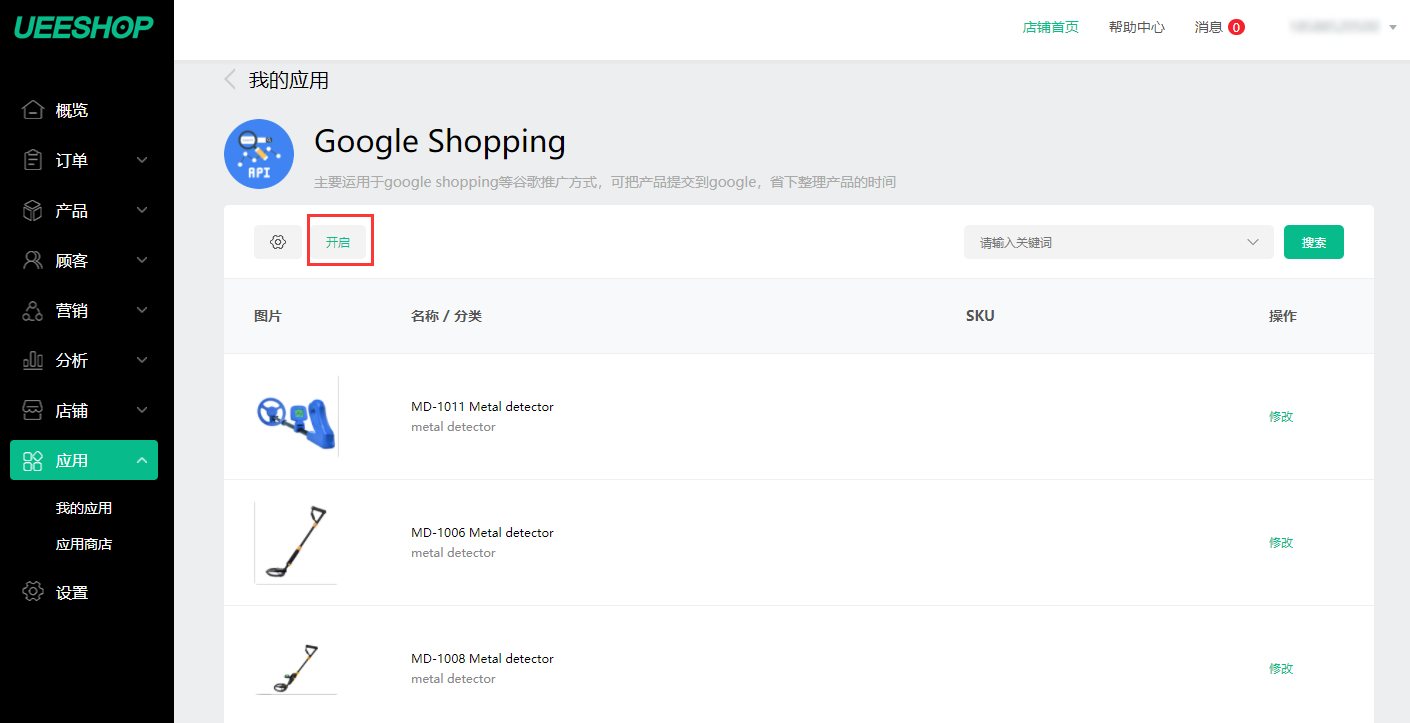Screen dimensions: 1410x723
Task: Click the green 搜索 button
Action: (x=1313, y=242)
